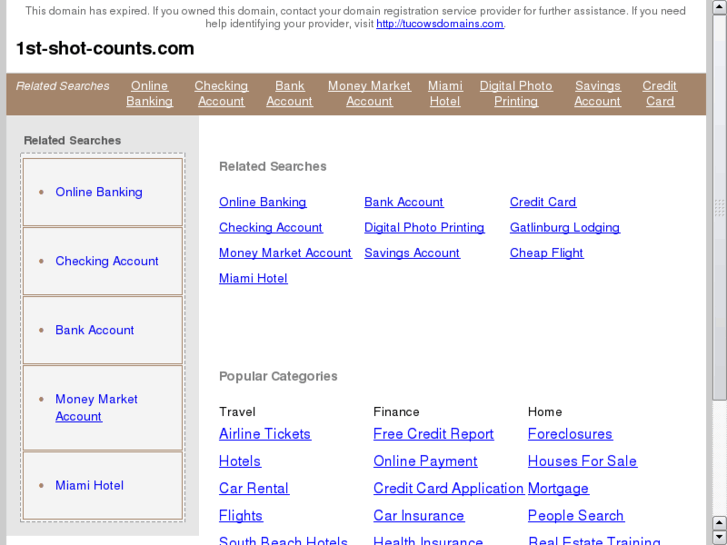Screen dimensions: 727x545
Task: Open Checking Account in the center Related Searches list
Action: (x=271, y=228)
